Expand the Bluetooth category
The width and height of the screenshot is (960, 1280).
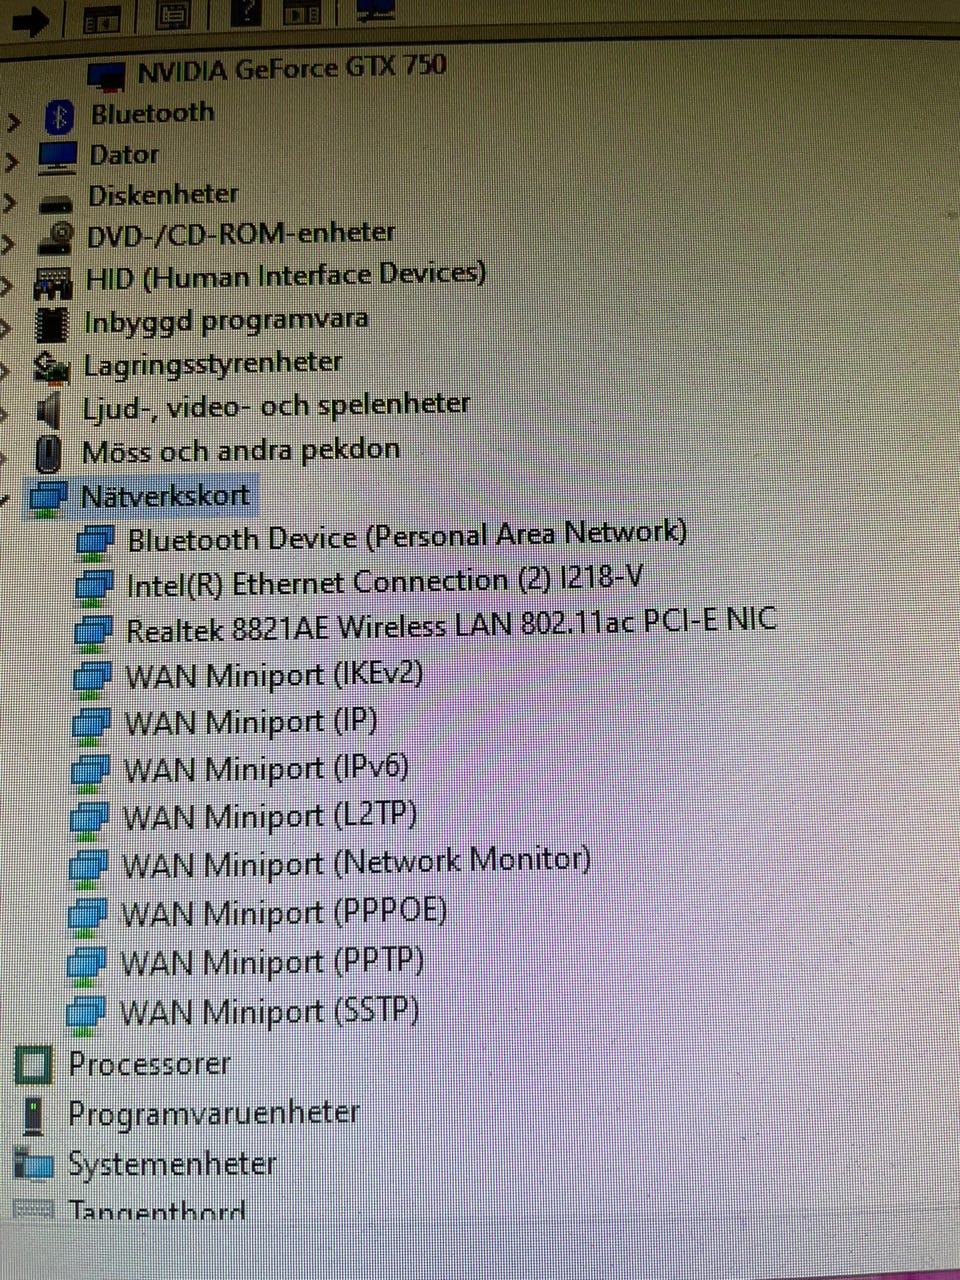tap(13, 121)
